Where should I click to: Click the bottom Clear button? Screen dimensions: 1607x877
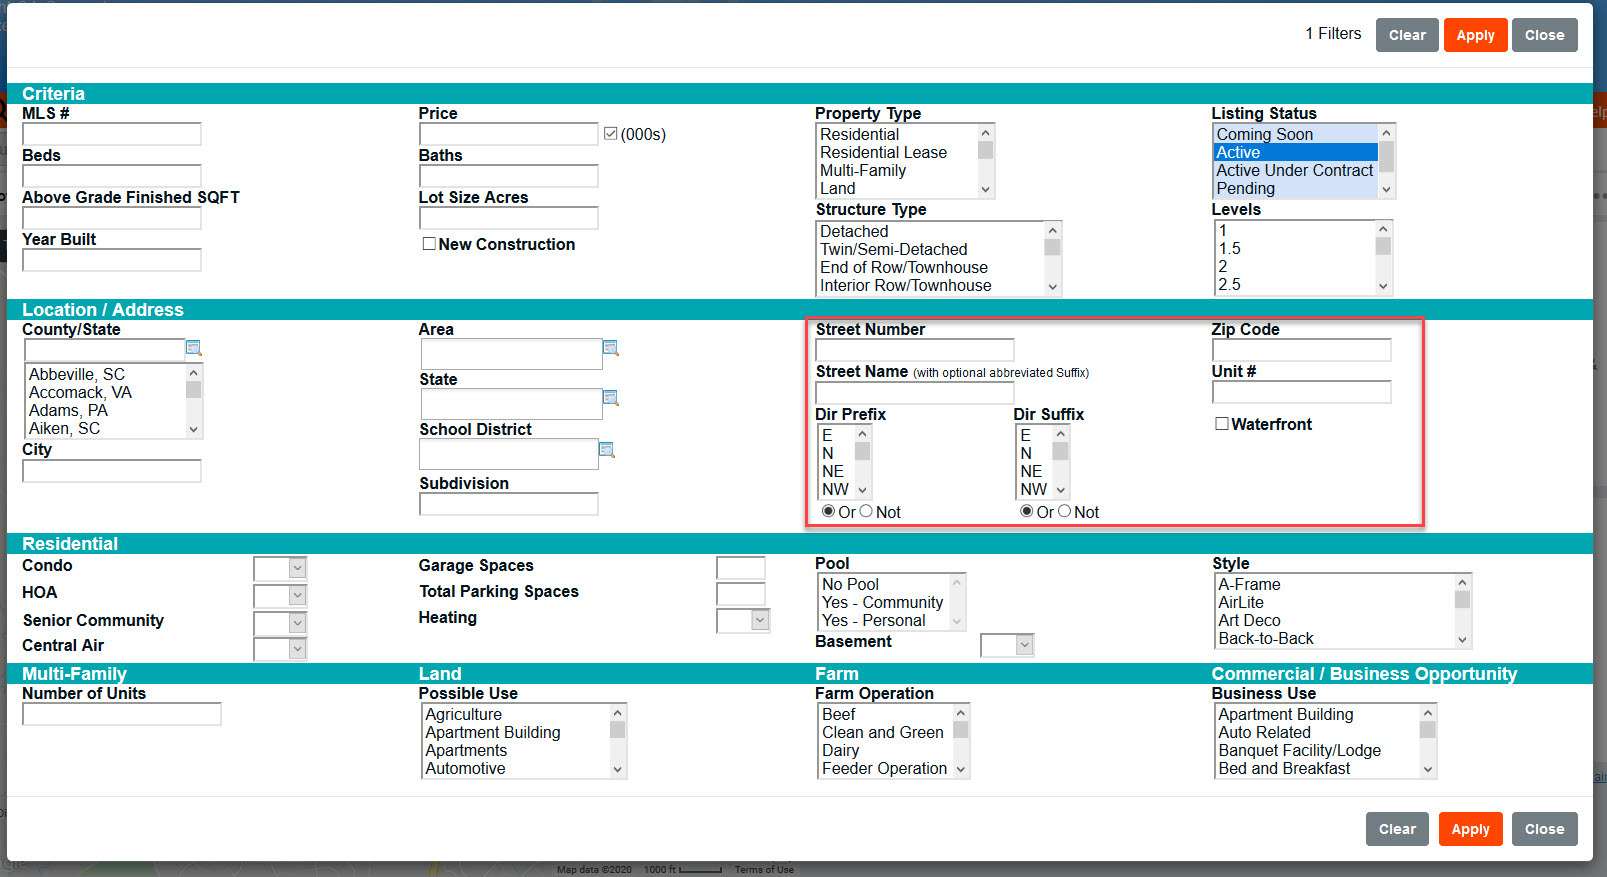coord(1397,829)
